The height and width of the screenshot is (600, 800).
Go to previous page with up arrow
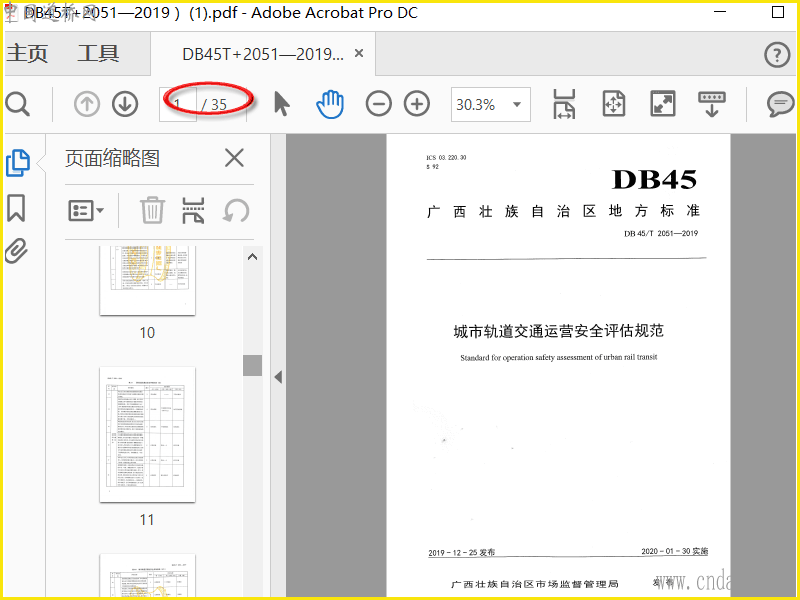(x=87, y=104)
